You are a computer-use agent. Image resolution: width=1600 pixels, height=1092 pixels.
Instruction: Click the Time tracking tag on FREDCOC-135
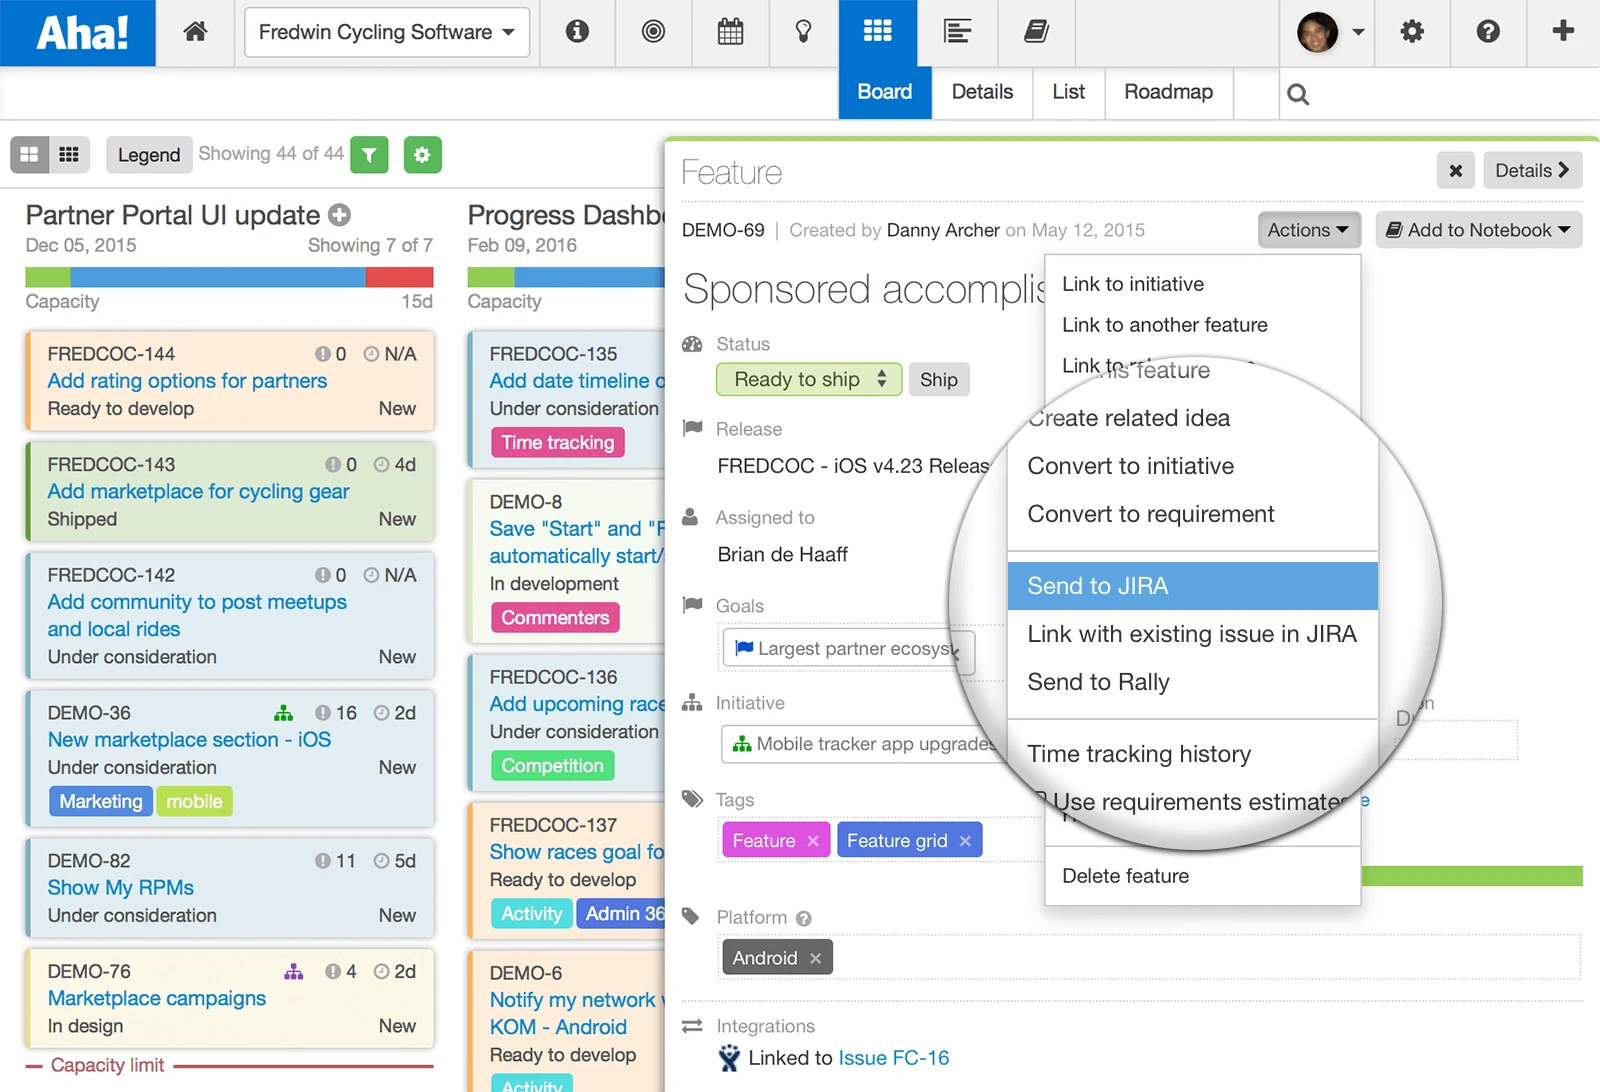point(557,443)
